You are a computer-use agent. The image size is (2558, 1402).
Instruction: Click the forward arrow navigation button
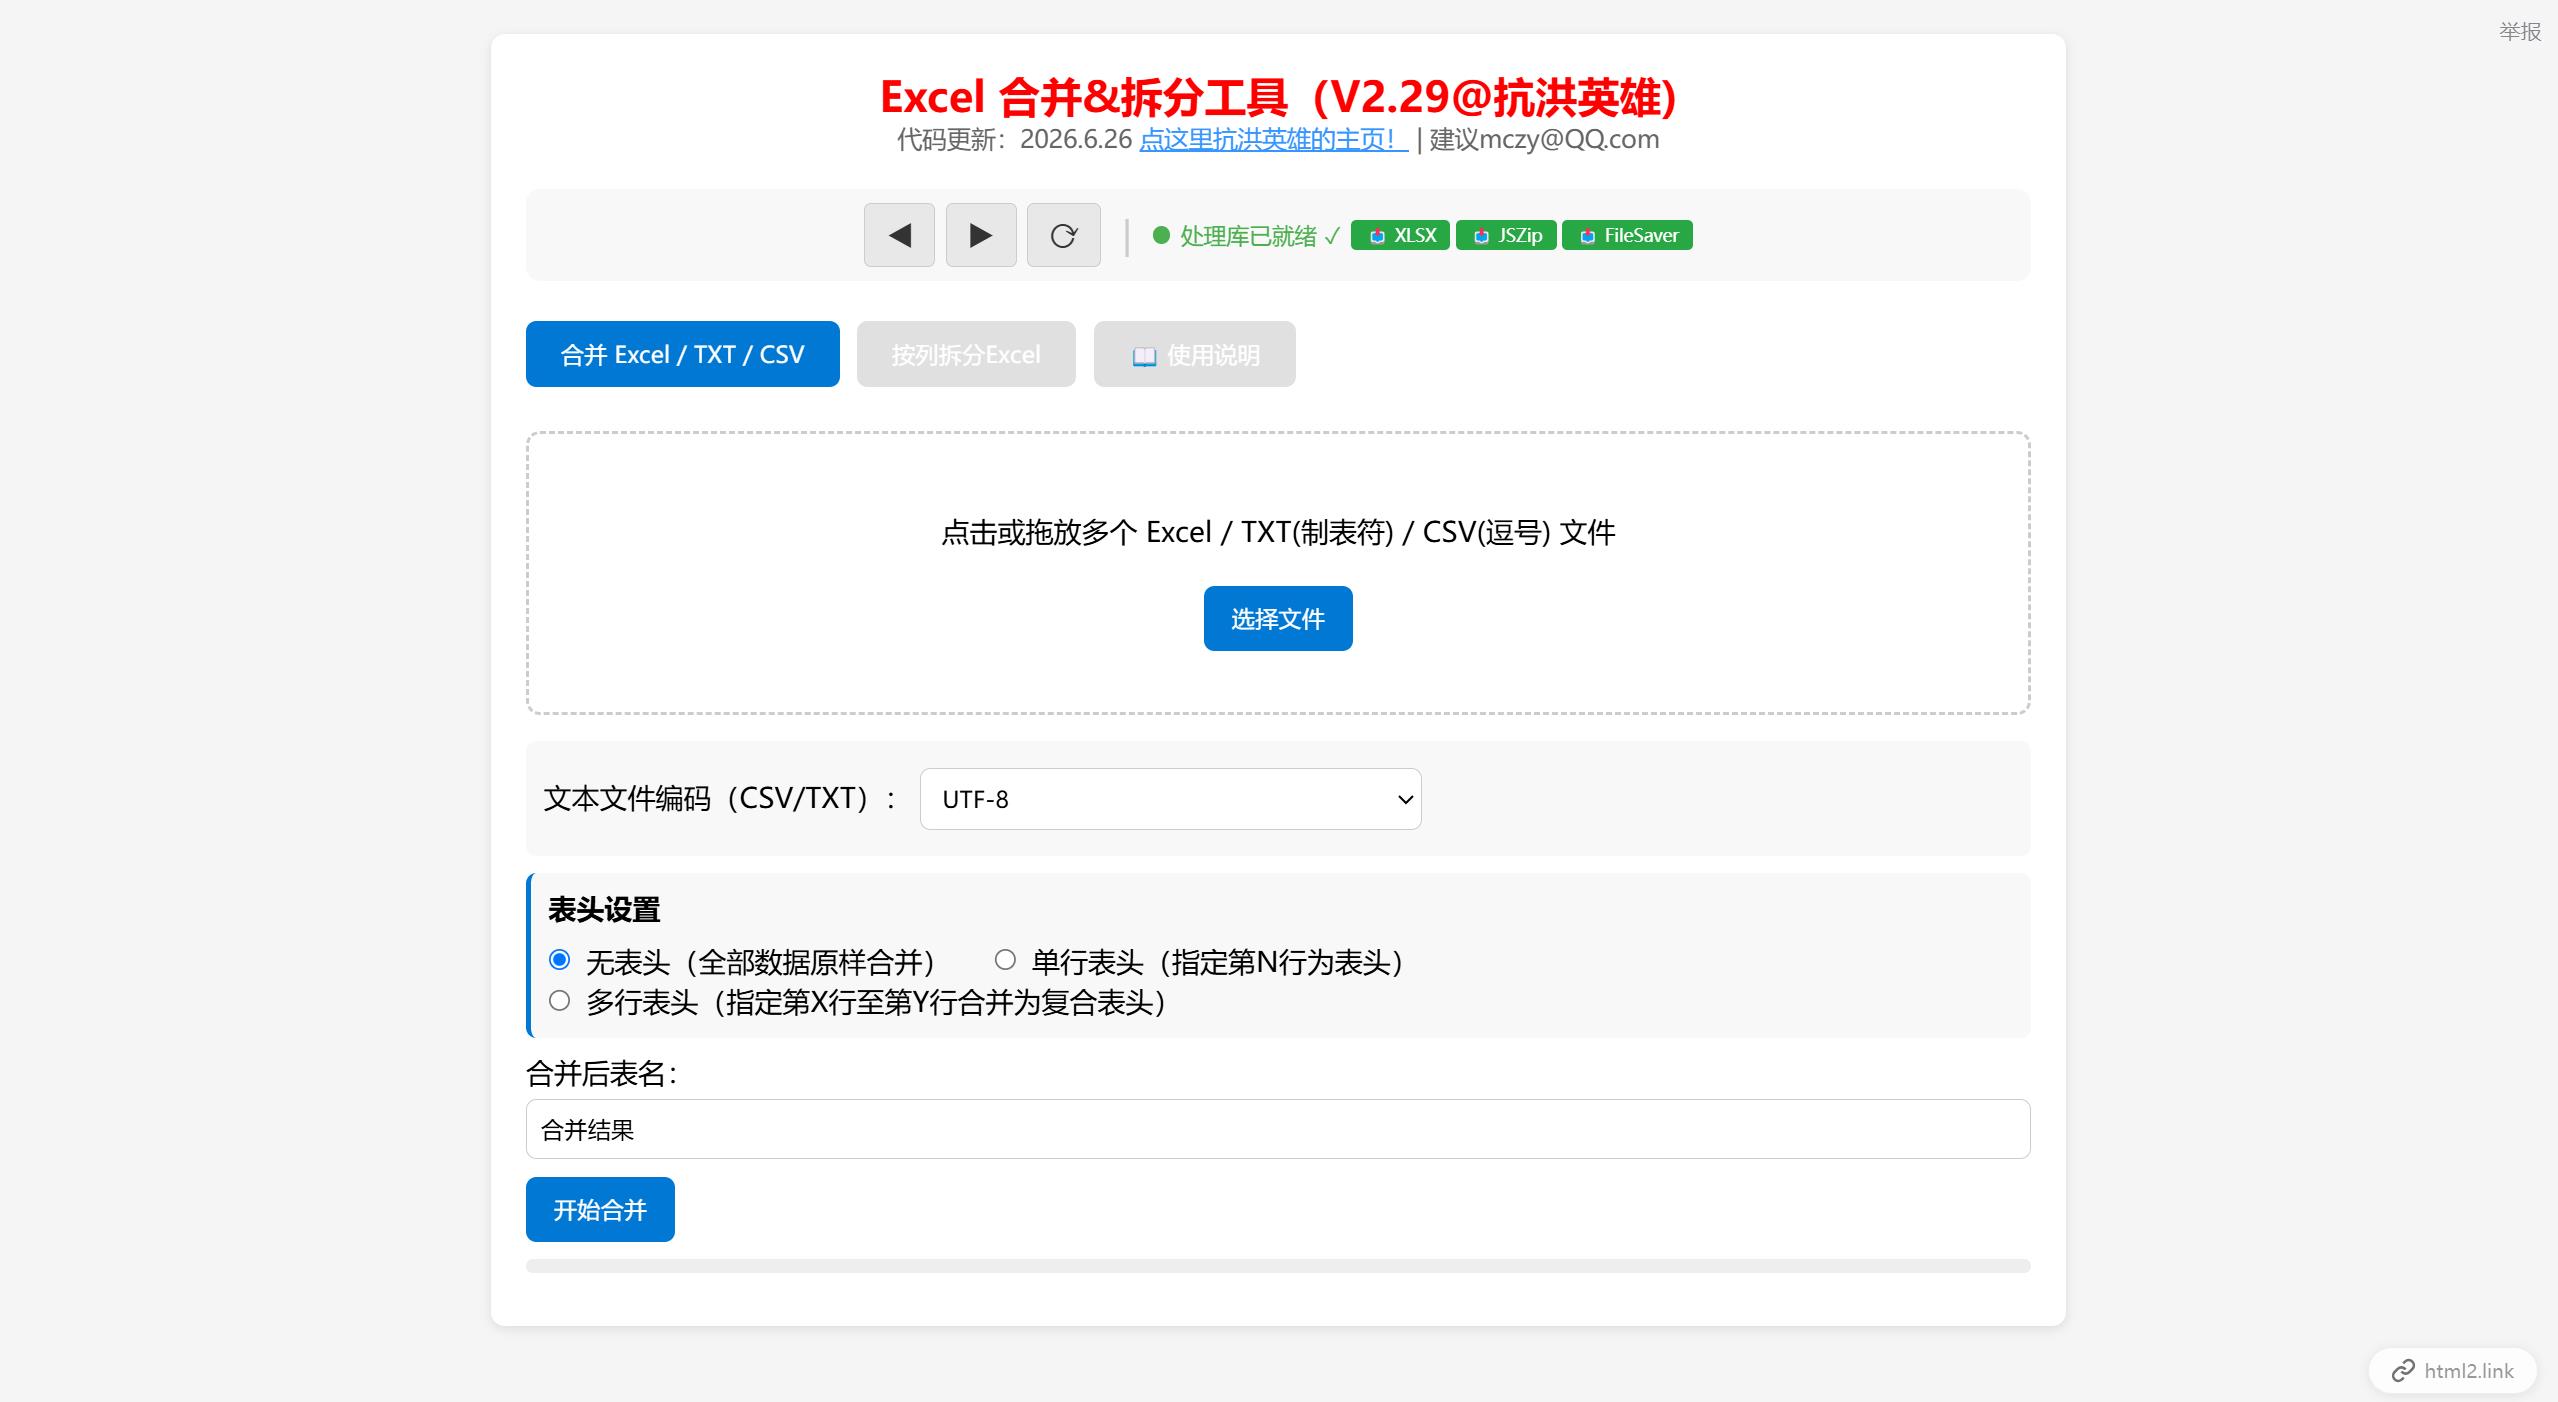coord(981,235)
